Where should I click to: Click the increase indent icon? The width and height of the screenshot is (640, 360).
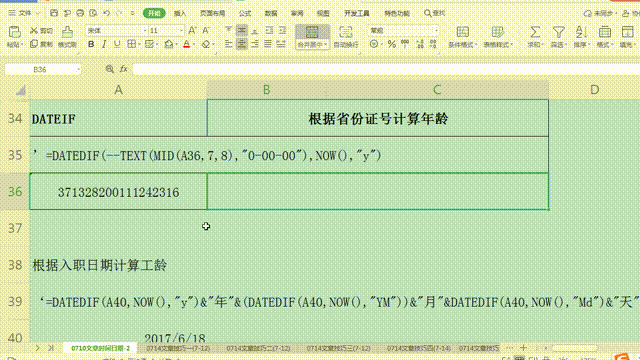click(282, 30)
